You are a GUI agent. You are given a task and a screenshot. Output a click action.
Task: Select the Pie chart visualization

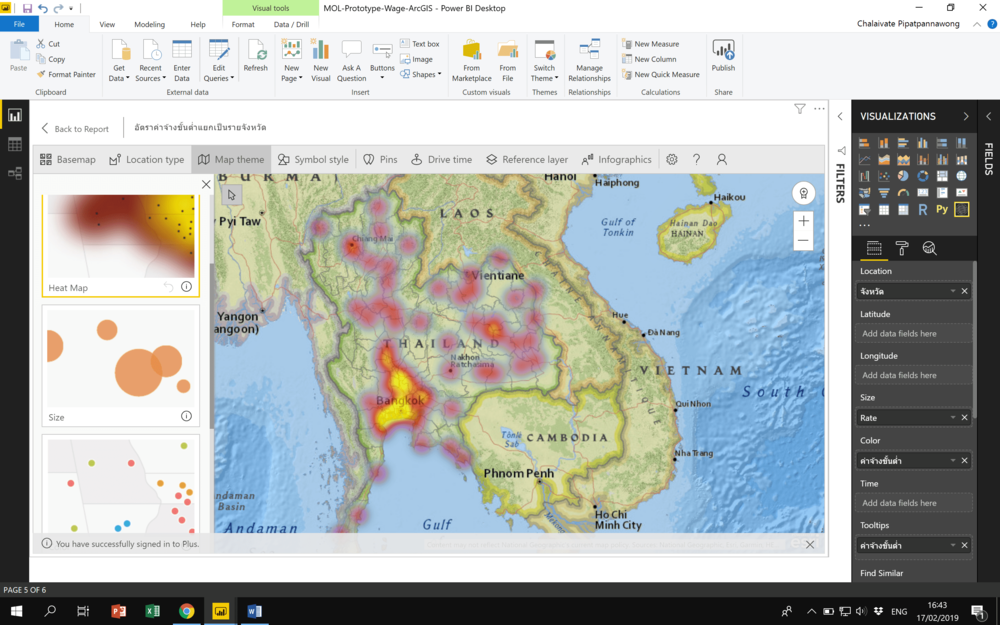pyautogui.click(x=903, y=176)
